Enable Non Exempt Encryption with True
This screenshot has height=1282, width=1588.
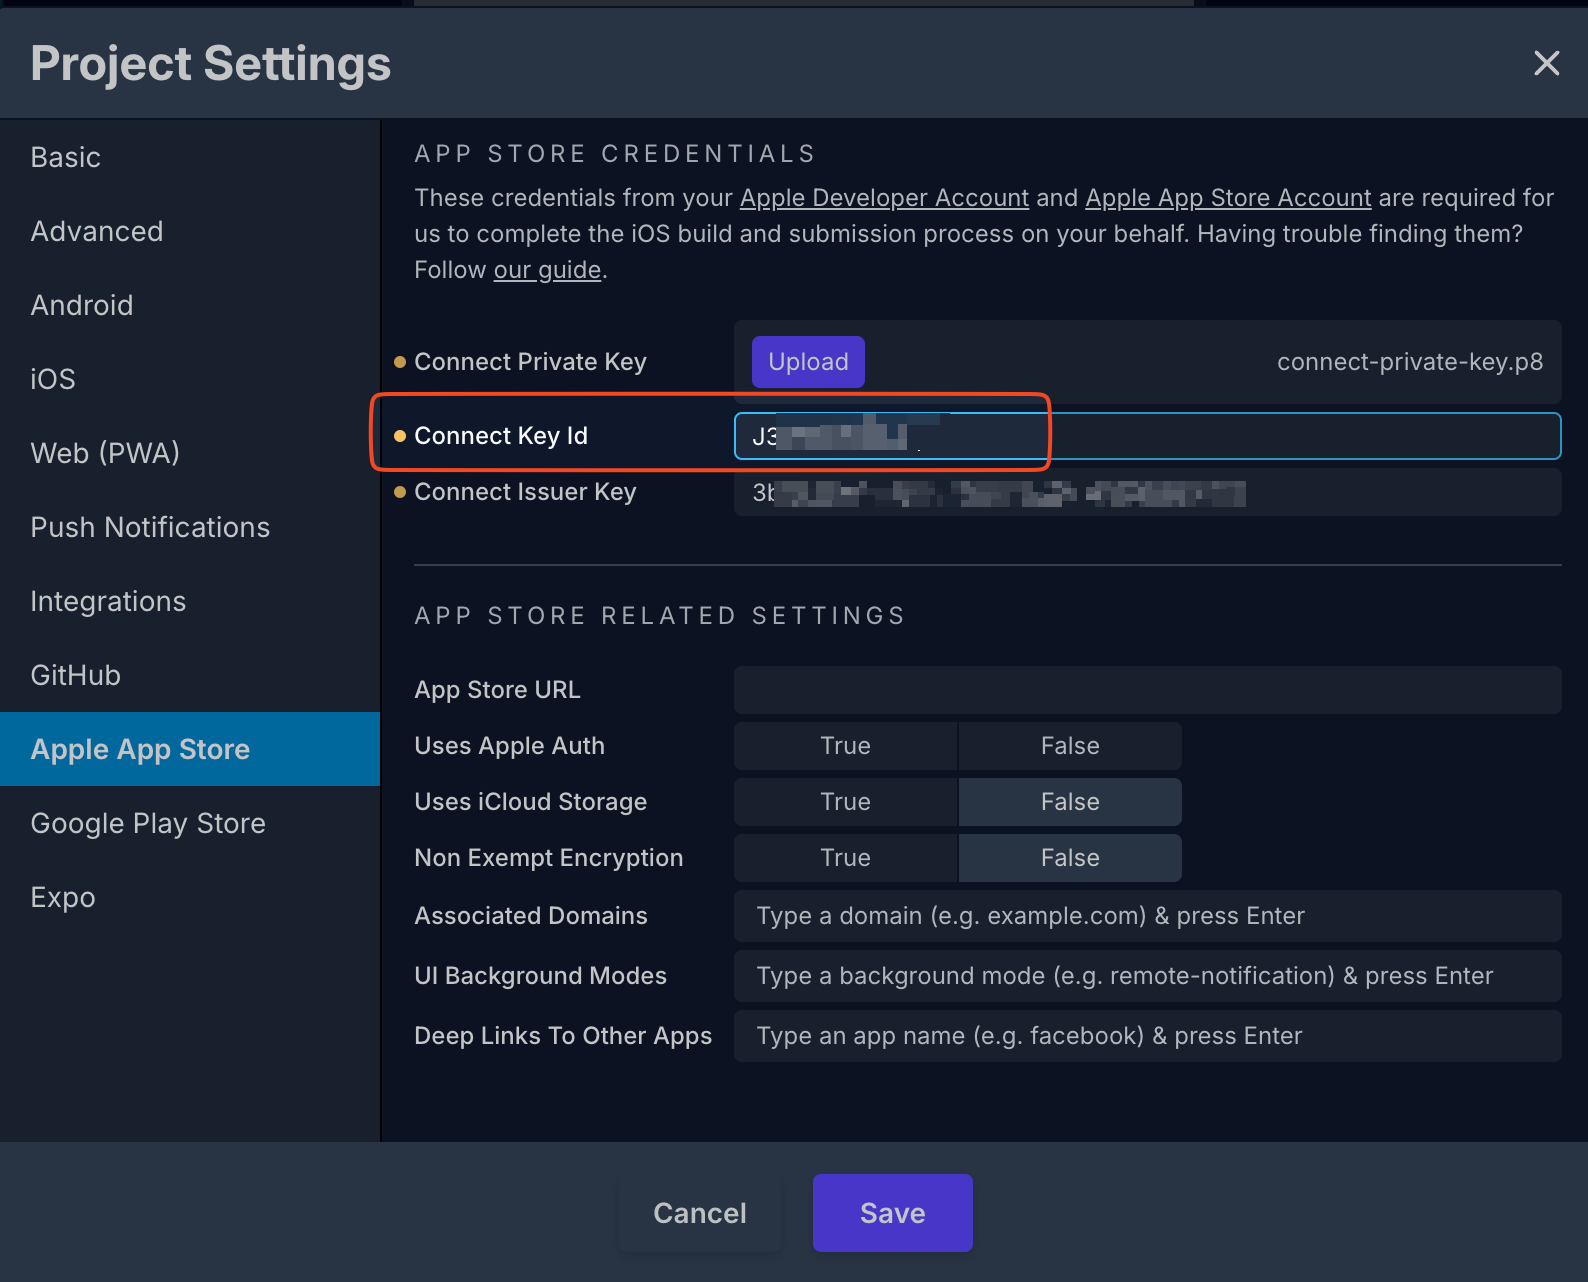coord(845,858)
